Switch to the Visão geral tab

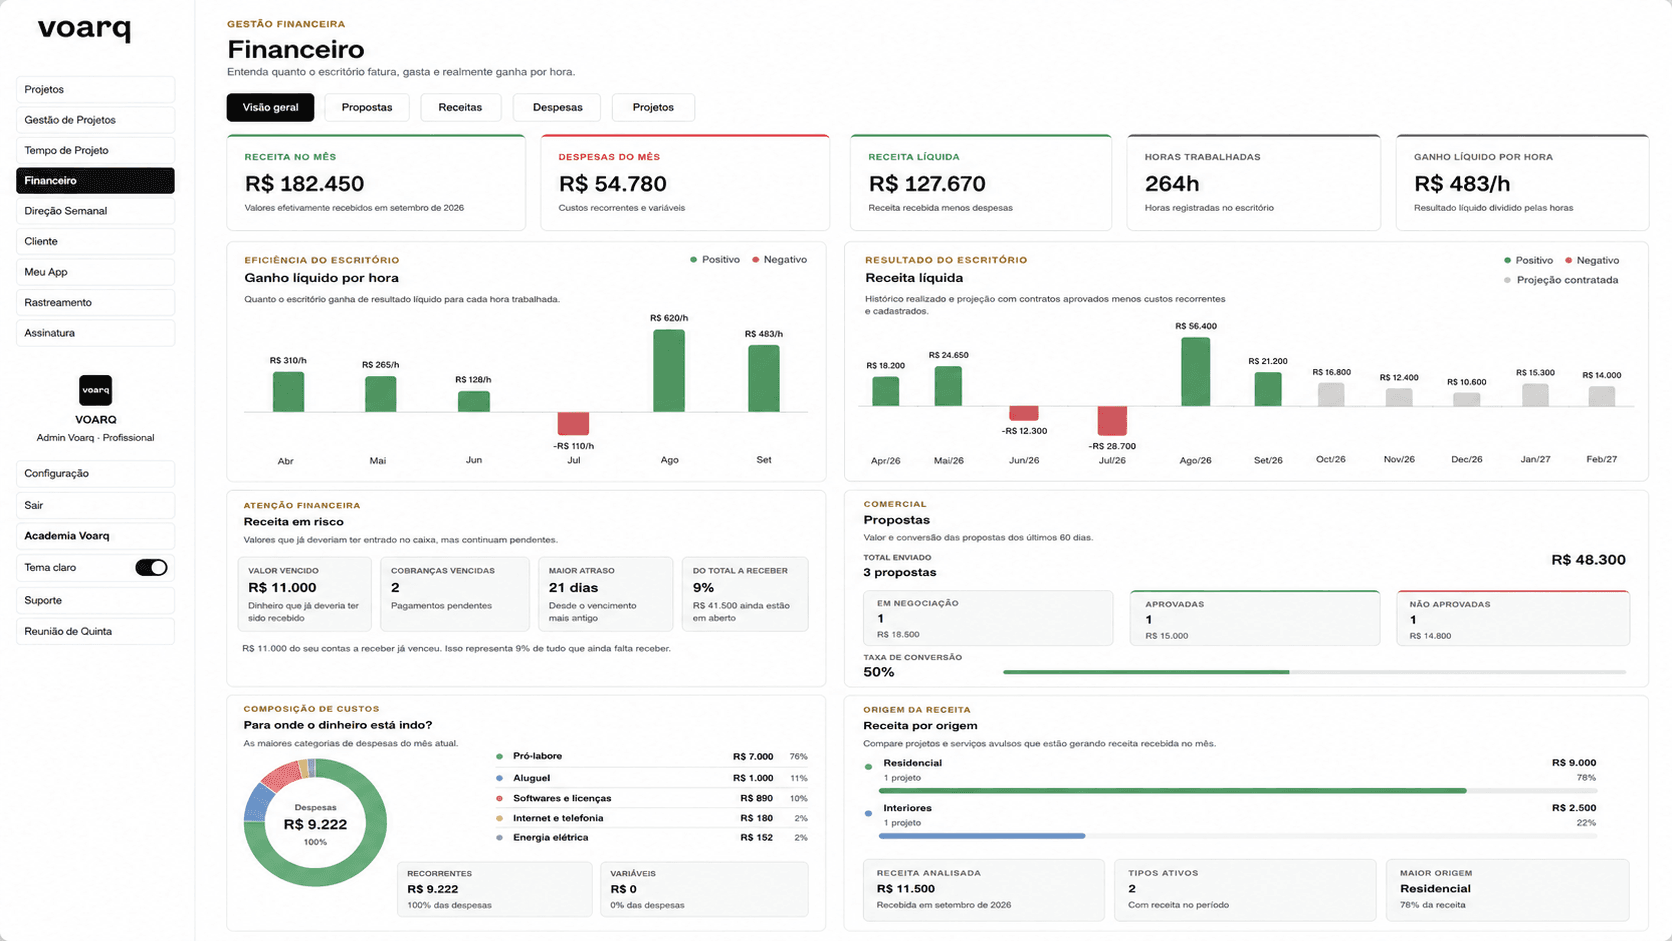click(x=270, y=107)
